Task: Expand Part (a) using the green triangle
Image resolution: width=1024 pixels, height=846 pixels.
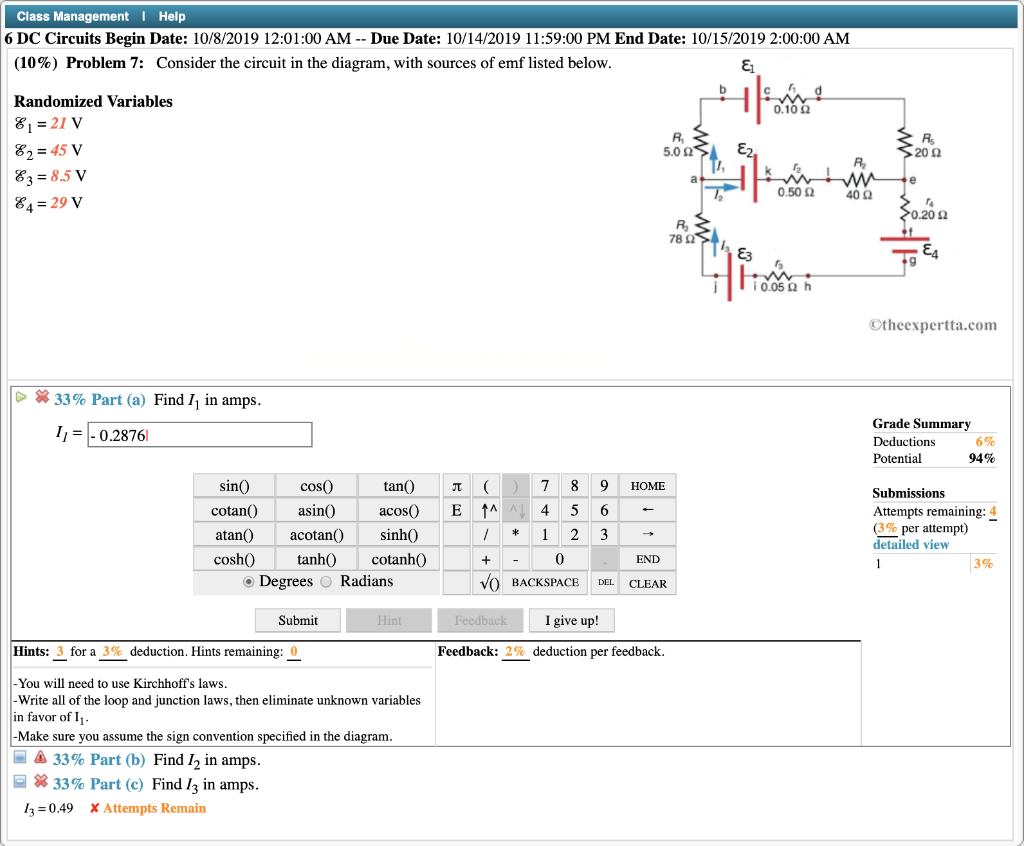Action: point(20,396)
